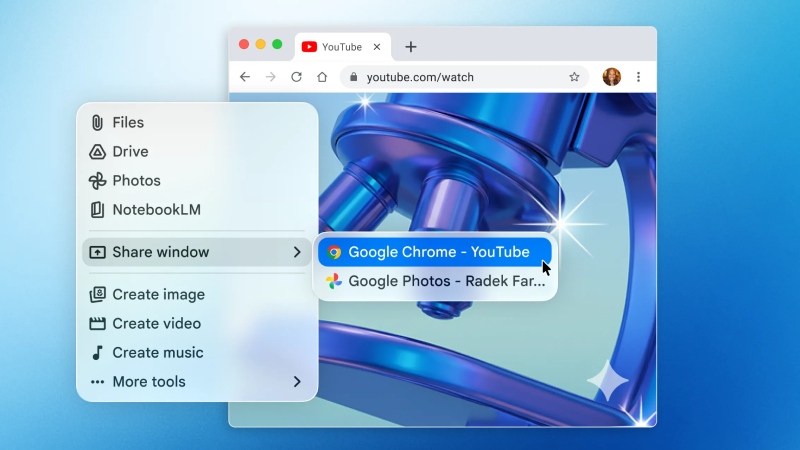Choose Create music from the menu

tap(197, 353)
